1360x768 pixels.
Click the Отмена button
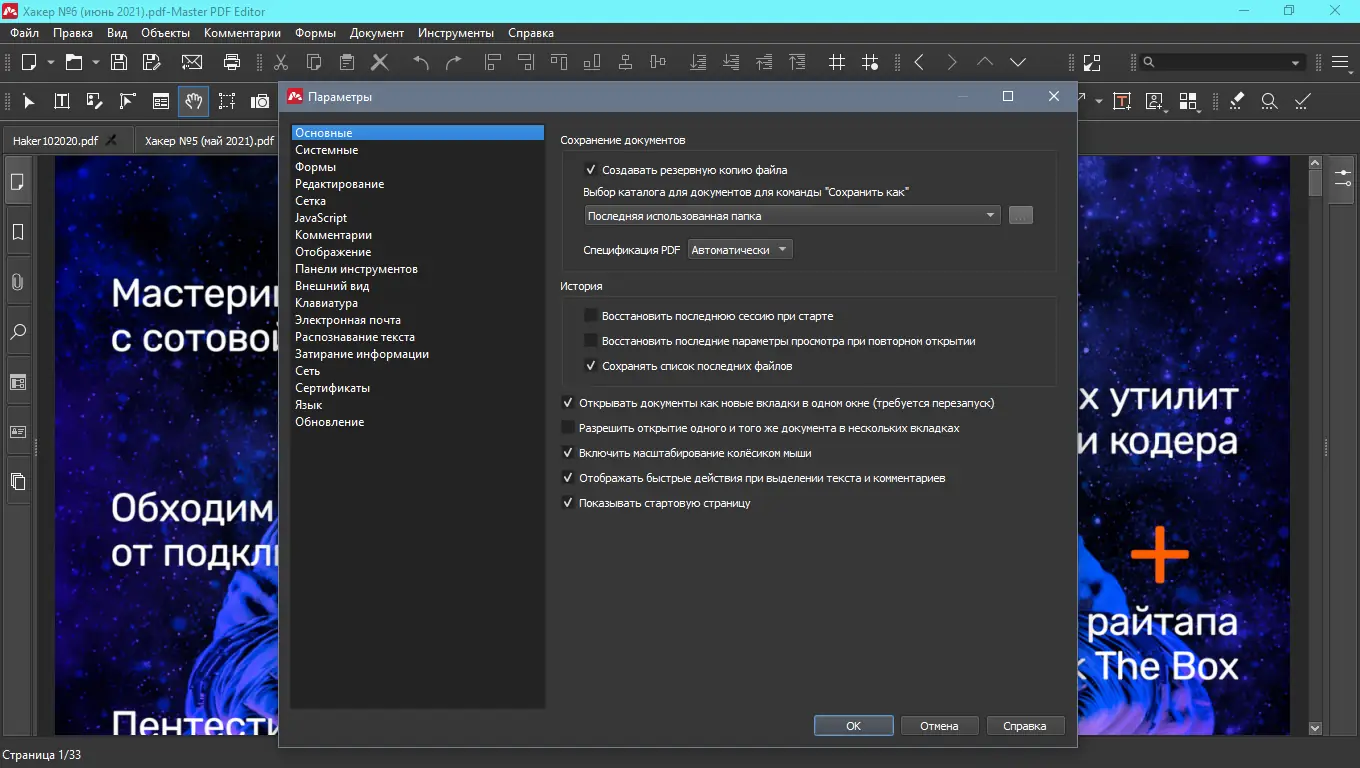pos(939,726)
